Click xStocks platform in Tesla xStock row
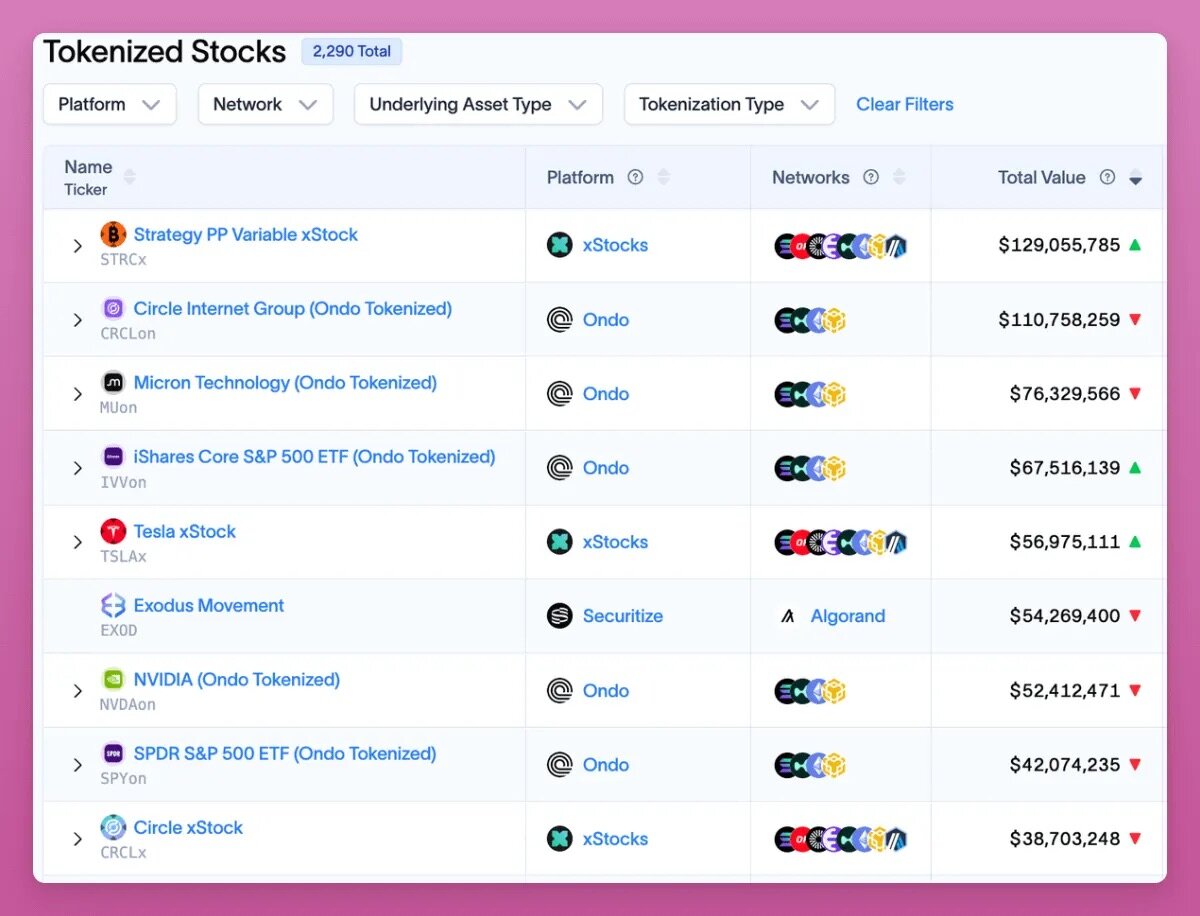1200x916 pixels. (615, 542)
